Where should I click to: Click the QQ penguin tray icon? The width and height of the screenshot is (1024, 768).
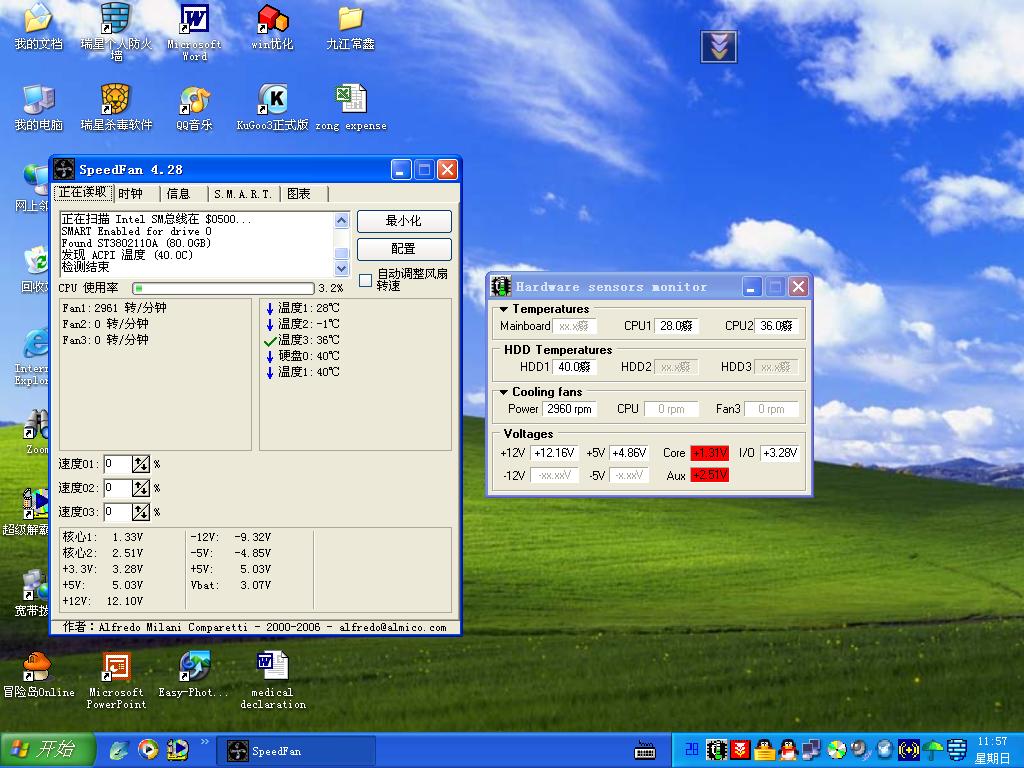tap(787, 749)
